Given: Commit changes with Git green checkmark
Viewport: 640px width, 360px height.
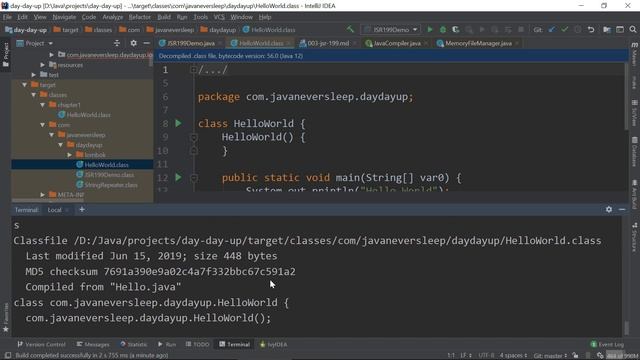Looking at the screenshot, I should 564,29.
